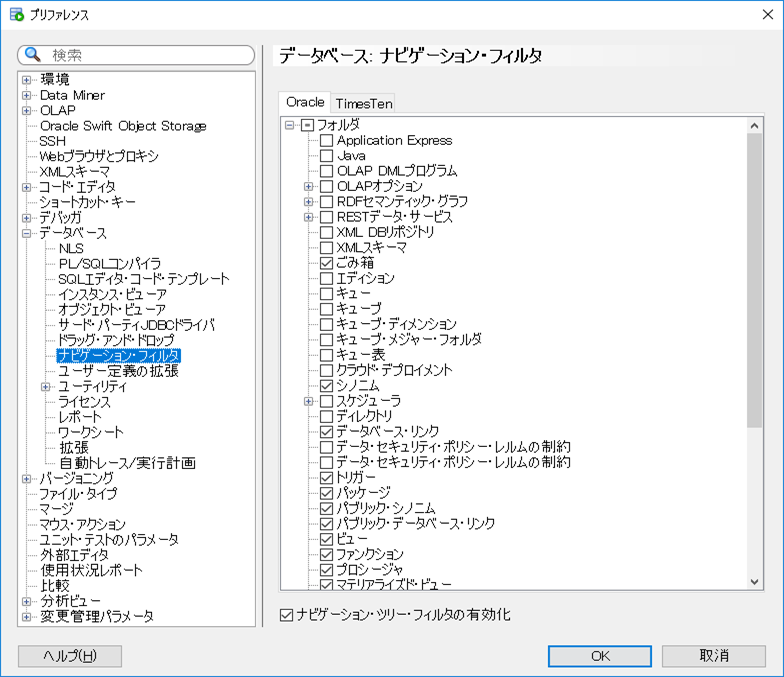Open SQLエディタ・コード・テンプレート settings
The width and height of the screenshot is (784, 677).
click(x=144, y=279)
